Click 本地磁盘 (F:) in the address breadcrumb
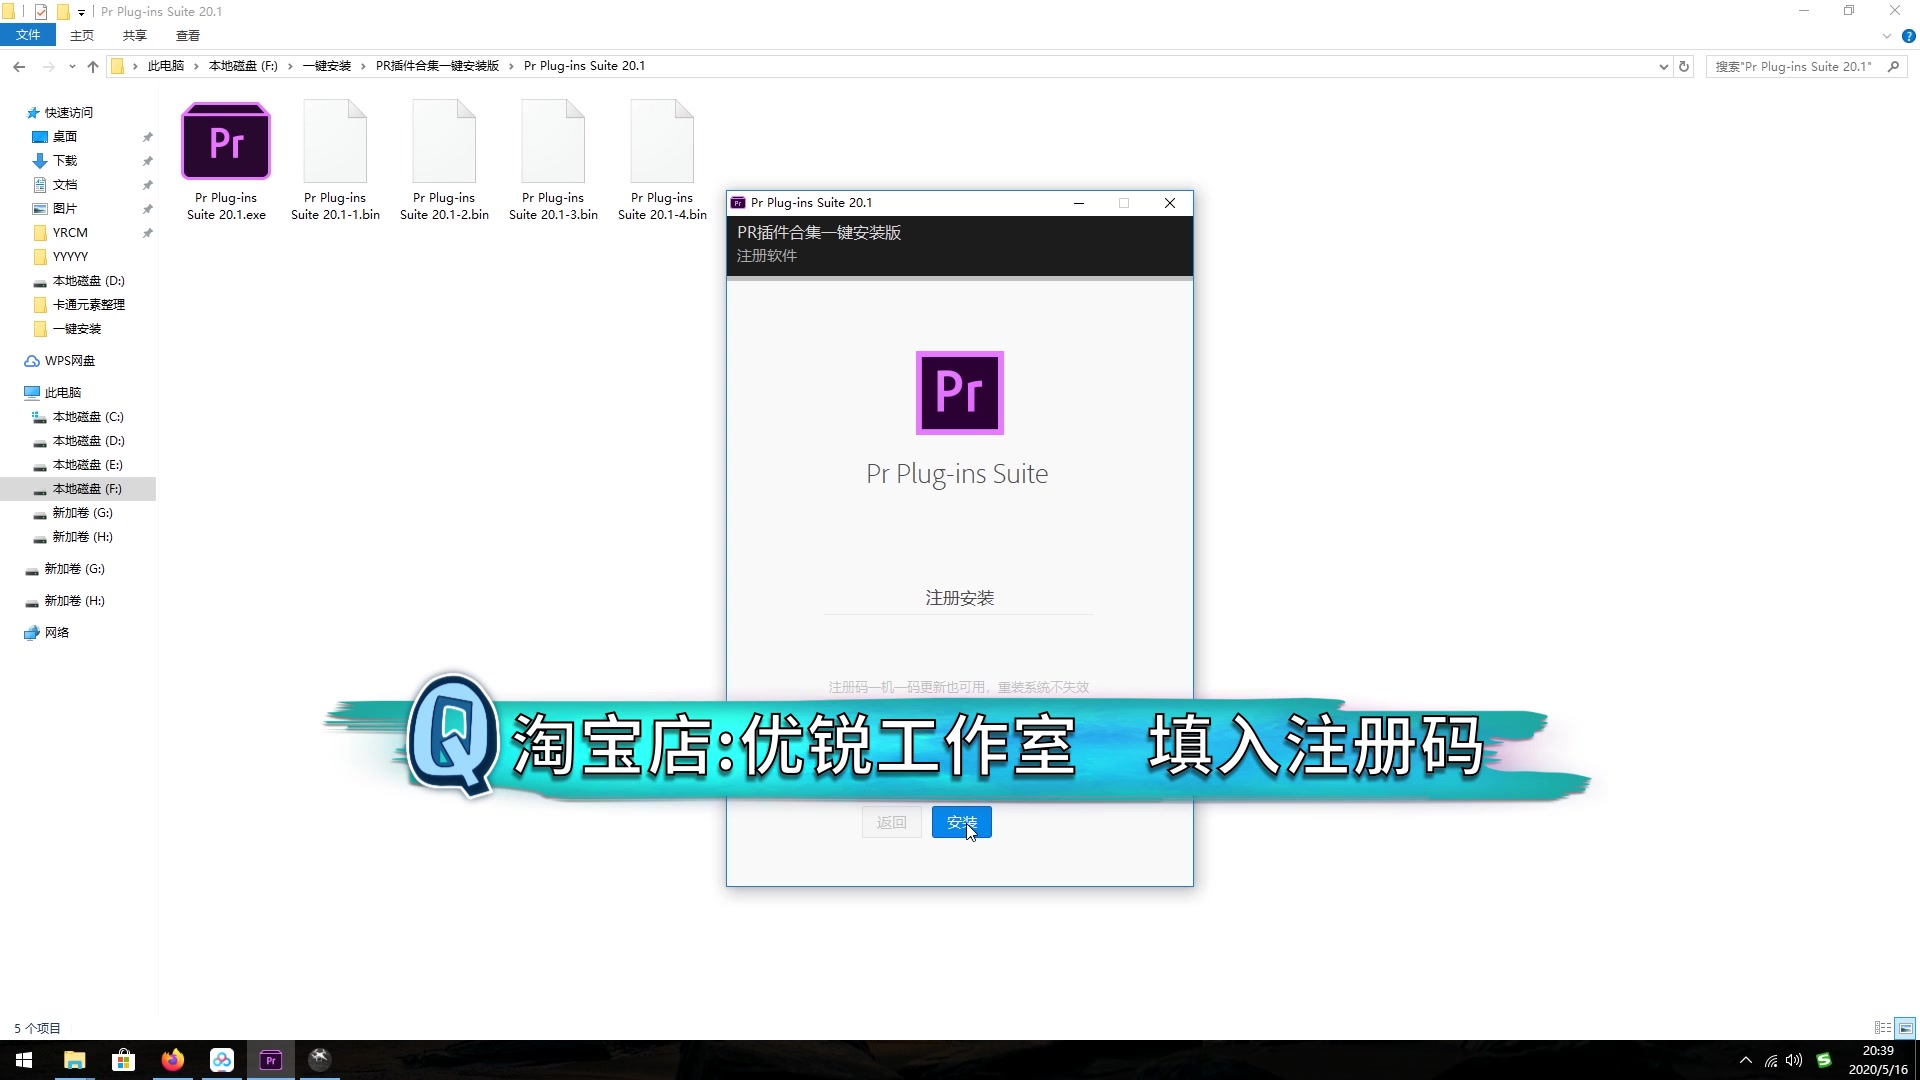 click(243, 66)
